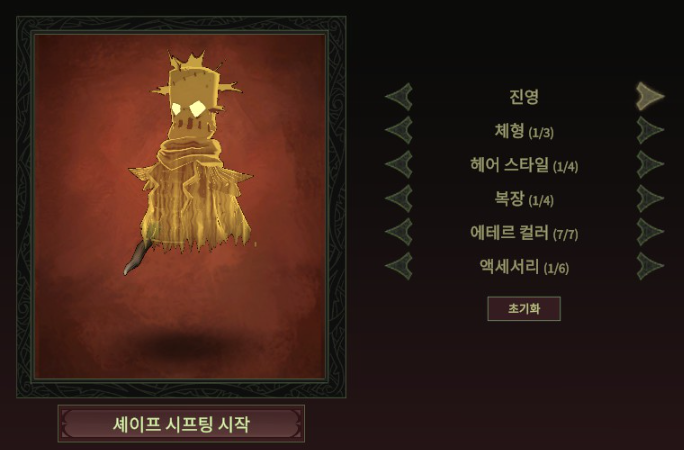Switch to next 복장 with right arrow

pos(650,198)
